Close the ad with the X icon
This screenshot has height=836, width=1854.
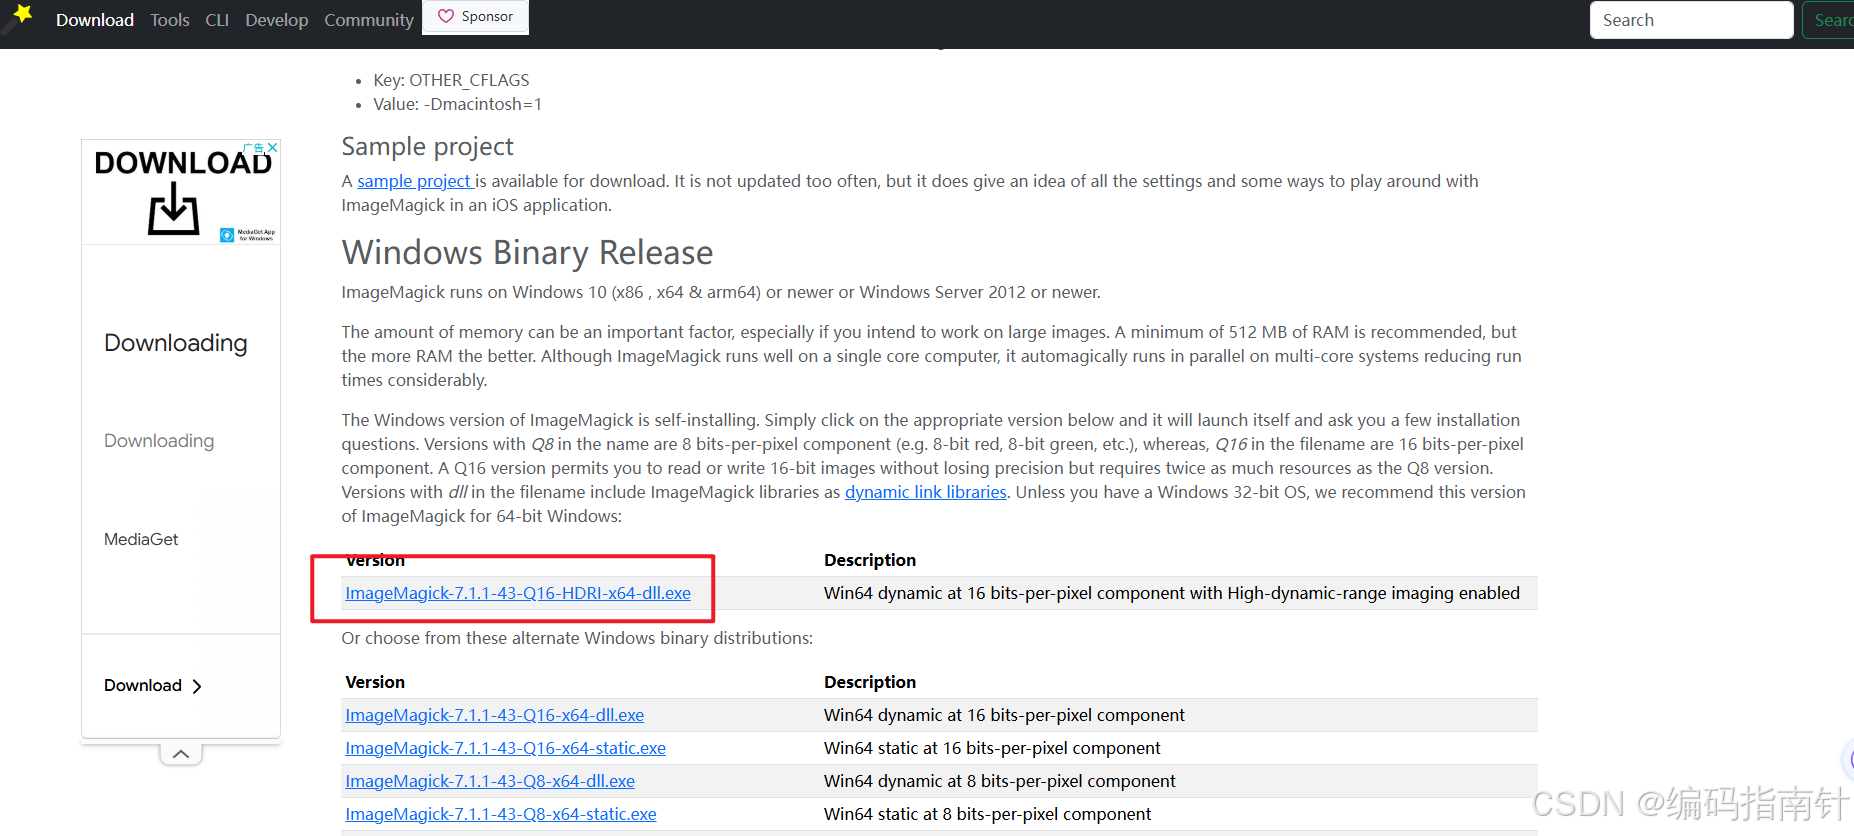click(x=272, y=147)
